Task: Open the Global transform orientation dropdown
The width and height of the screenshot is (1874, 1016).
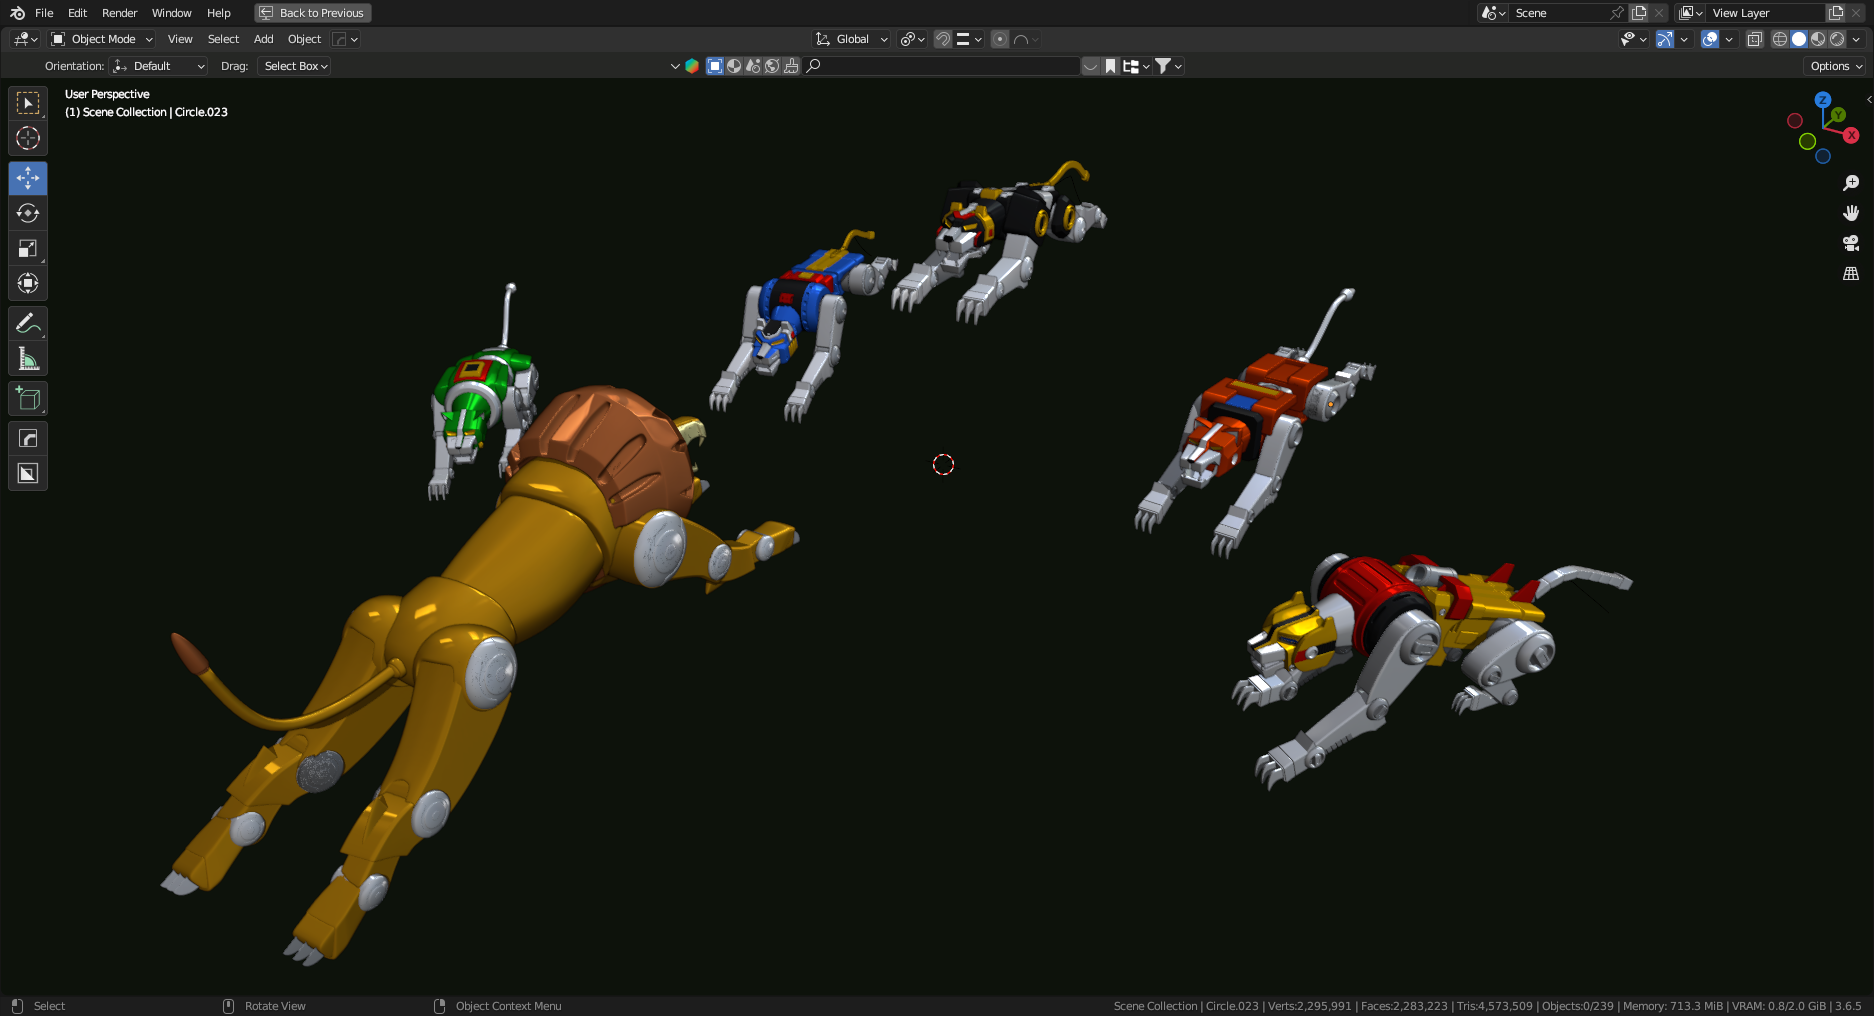Action: point(852,39)
